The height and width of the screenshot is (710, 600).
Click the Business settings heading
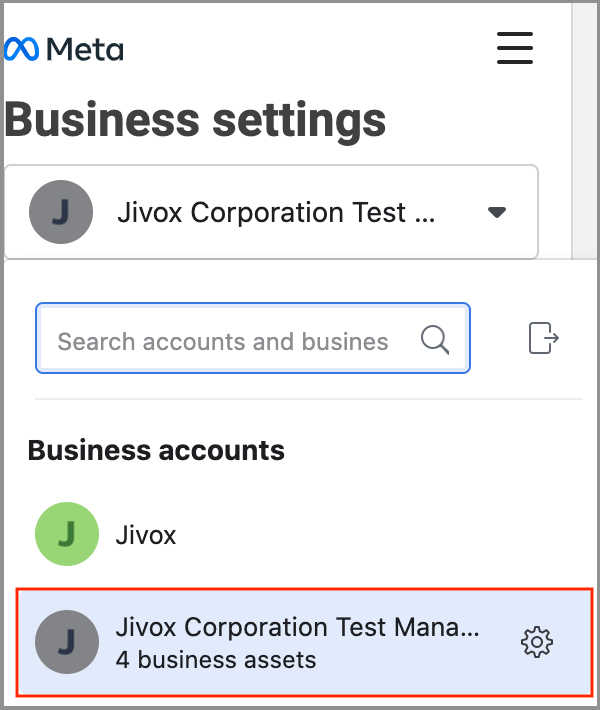195,120
